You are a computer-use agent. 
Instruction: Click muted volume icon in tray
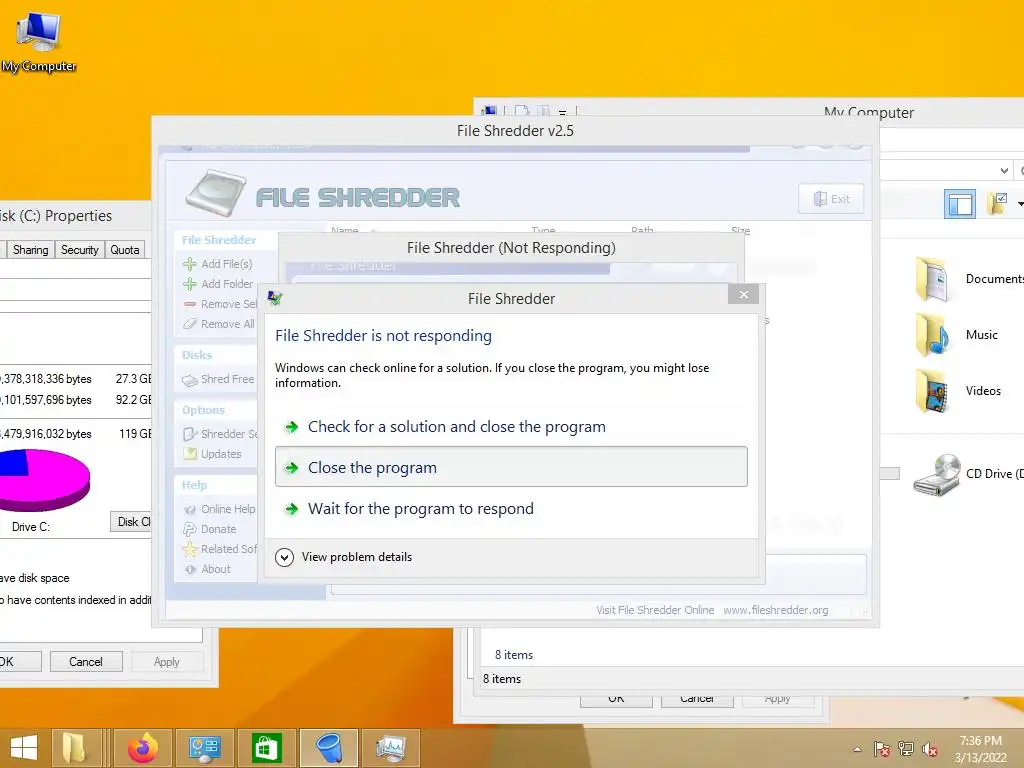930,749
